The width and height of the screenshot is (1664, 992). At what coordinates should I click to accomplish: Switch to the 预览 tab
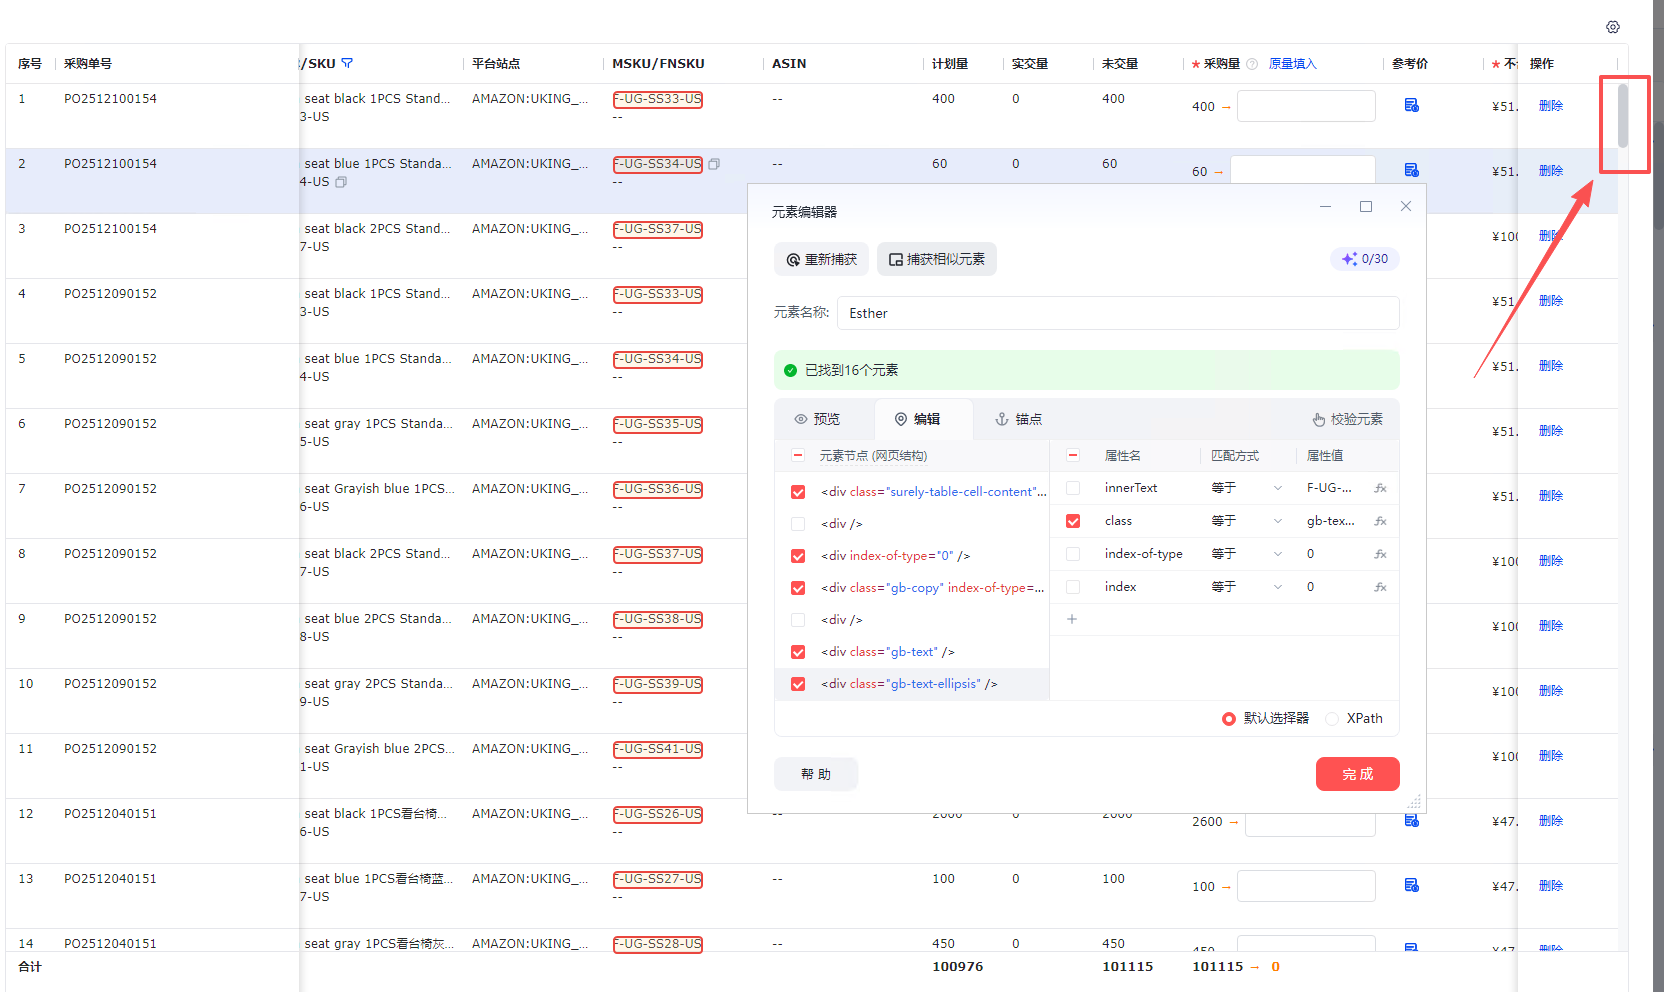pyautogui.click(x=817, y=419)
